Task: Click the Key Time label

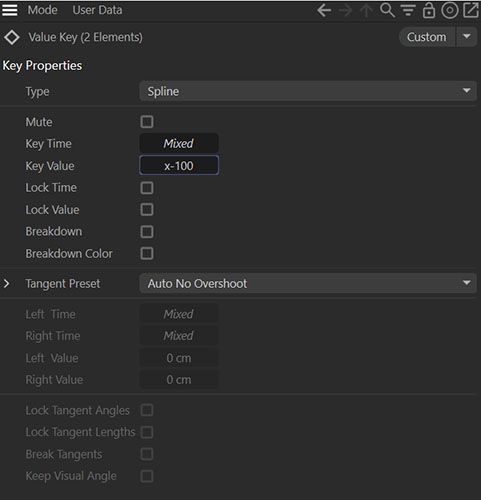Action: coord(48,144)
